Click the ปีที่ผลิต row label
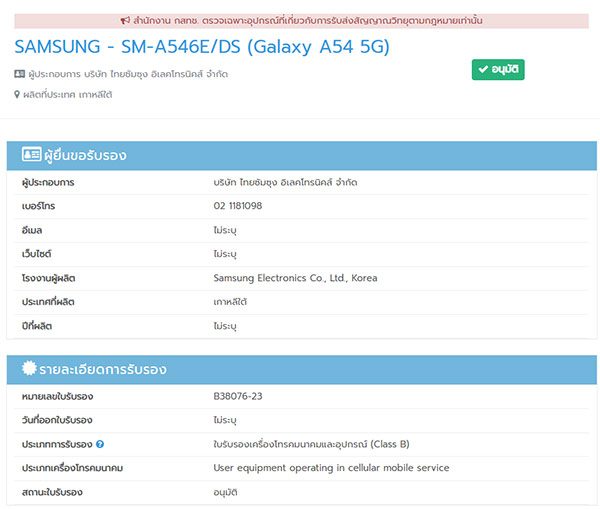 tap(37, 326)
